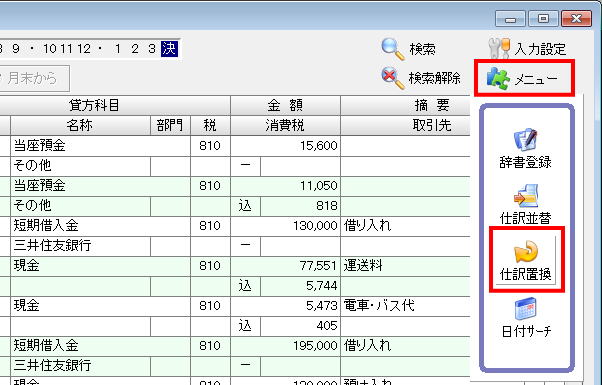Screen dimensions: 602x385
Task: Select month 12 in period bar
Action: 84,49
